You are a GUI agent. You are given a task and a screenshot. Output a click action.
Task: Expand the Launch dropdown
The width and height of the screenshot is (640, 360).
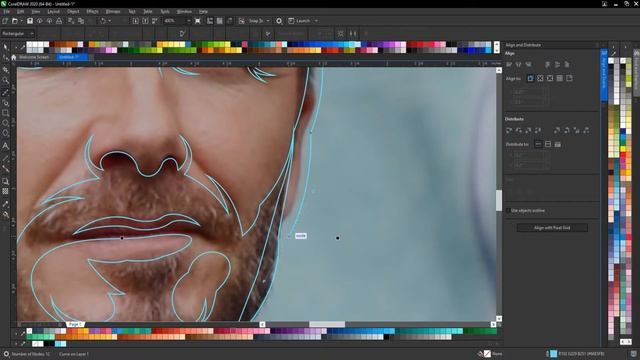click(316, 20)
